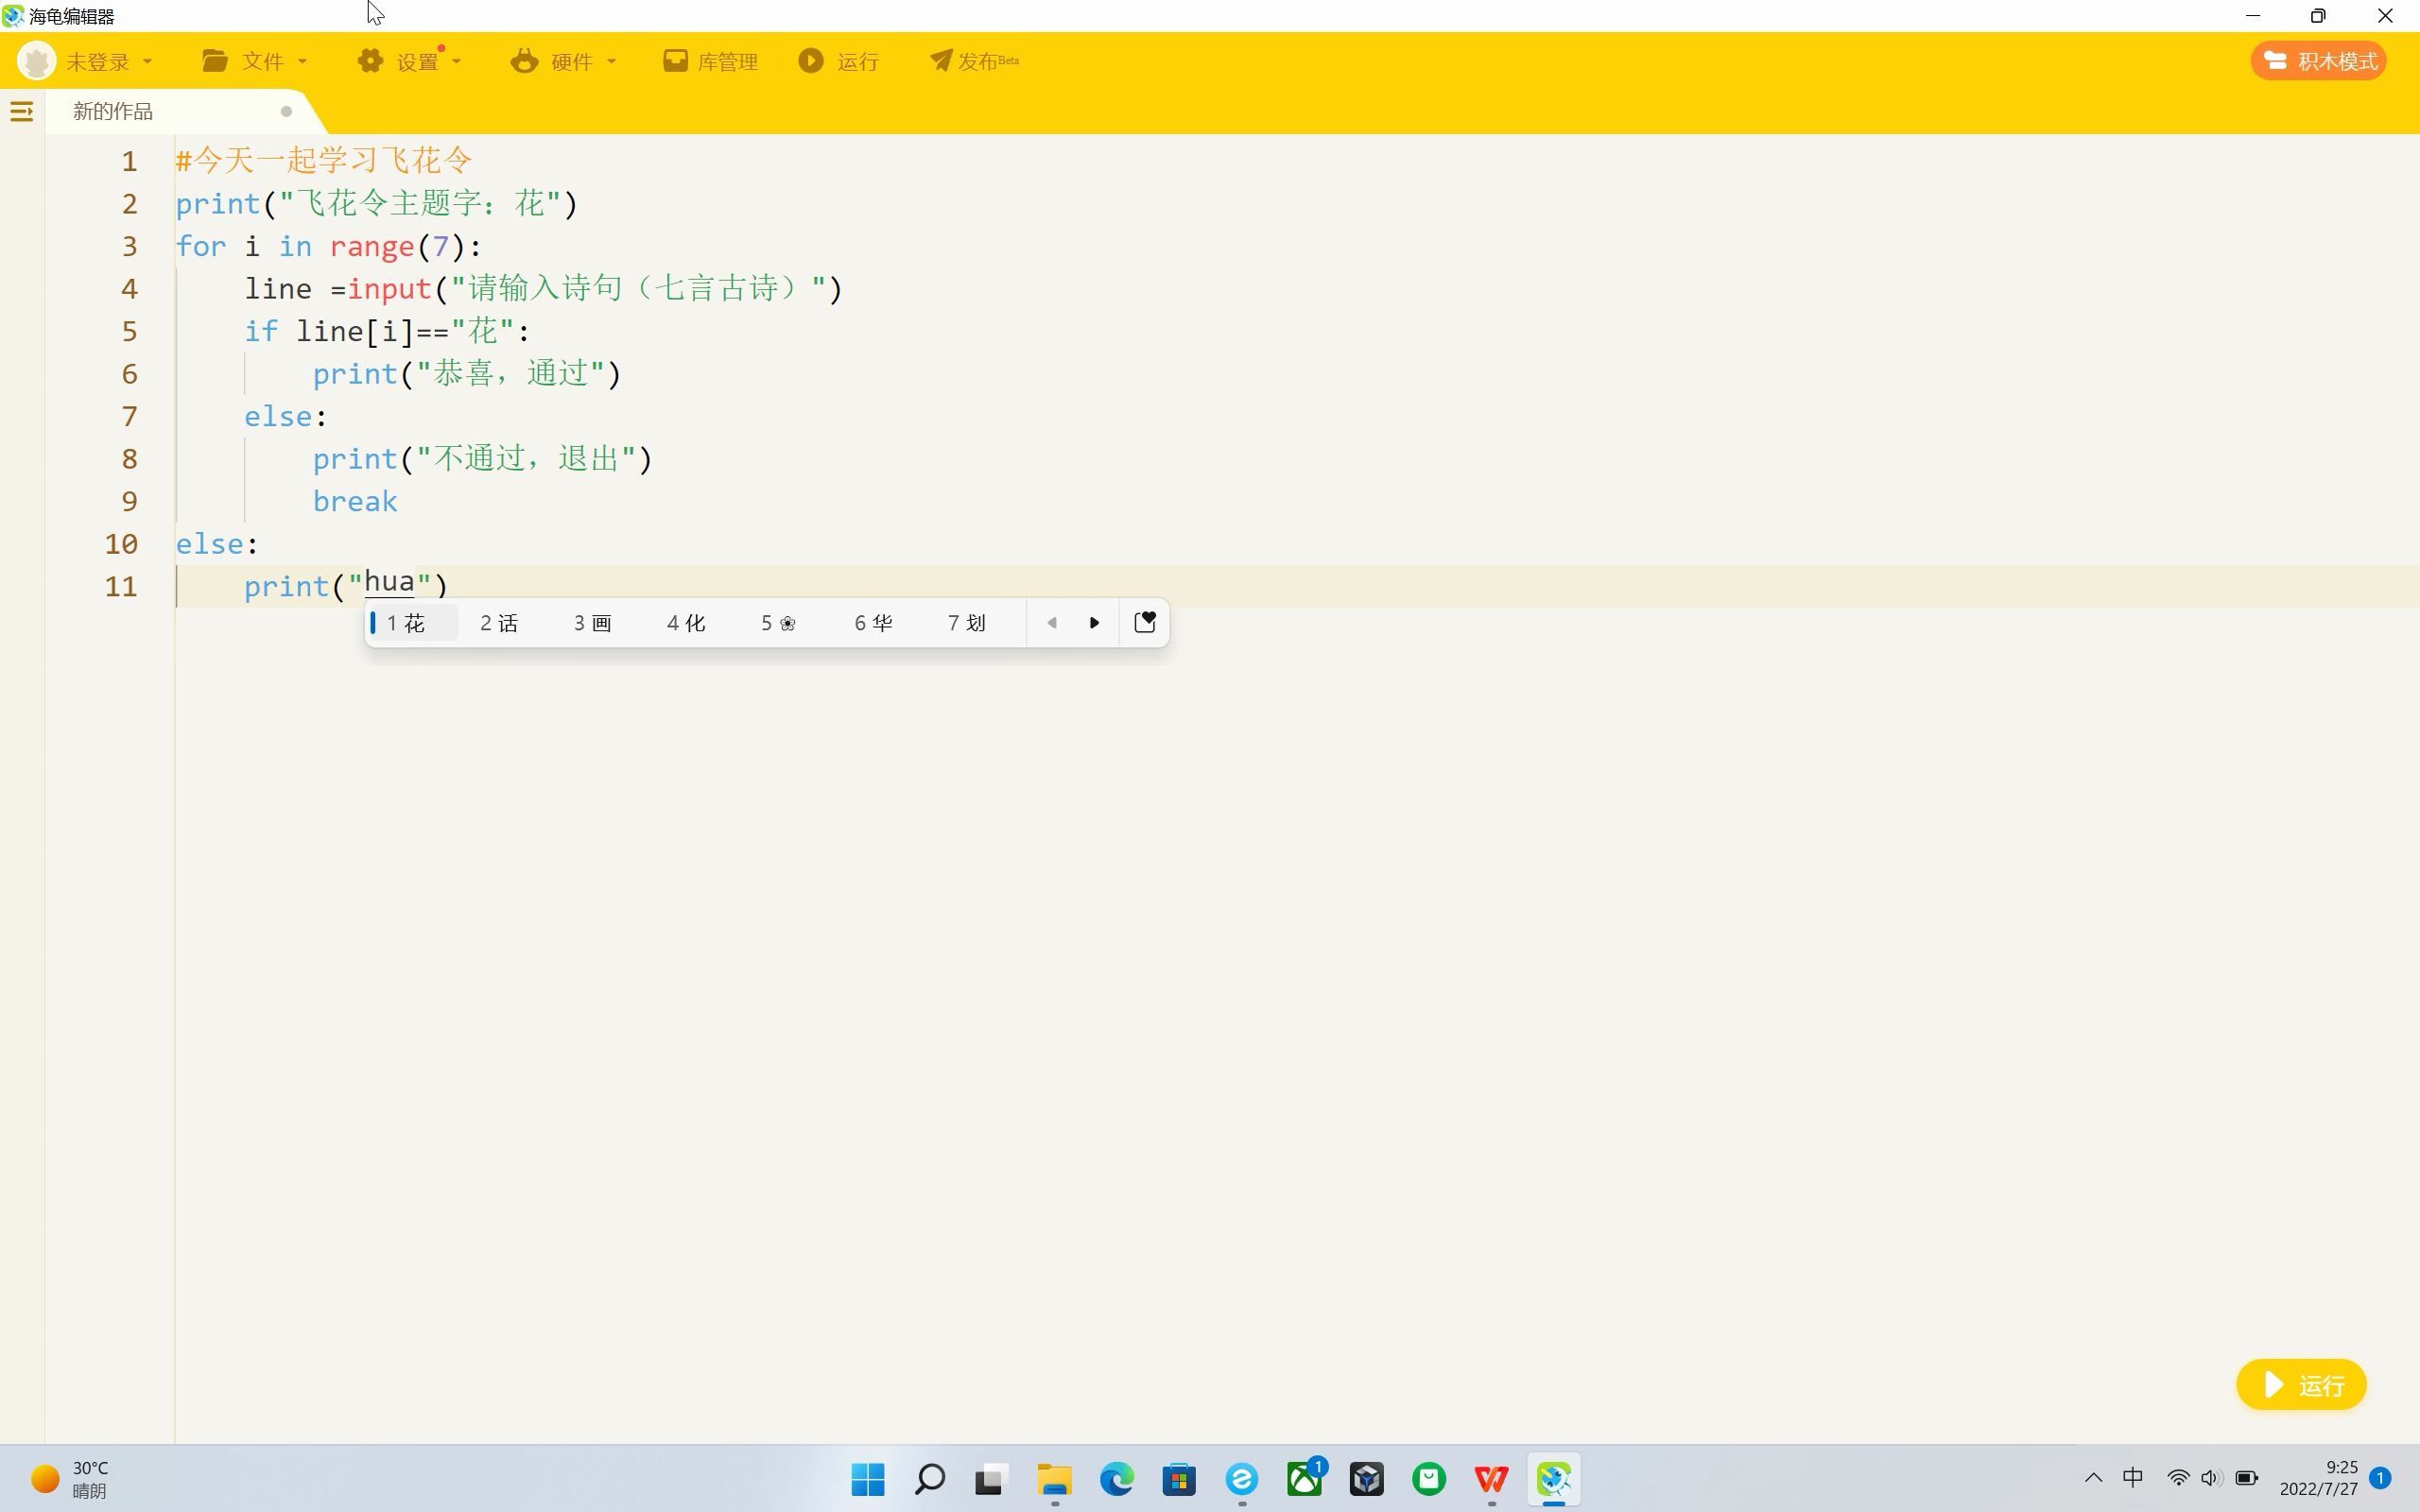
Task: Open the File (文件) dropdown menu
Action: 254,61
